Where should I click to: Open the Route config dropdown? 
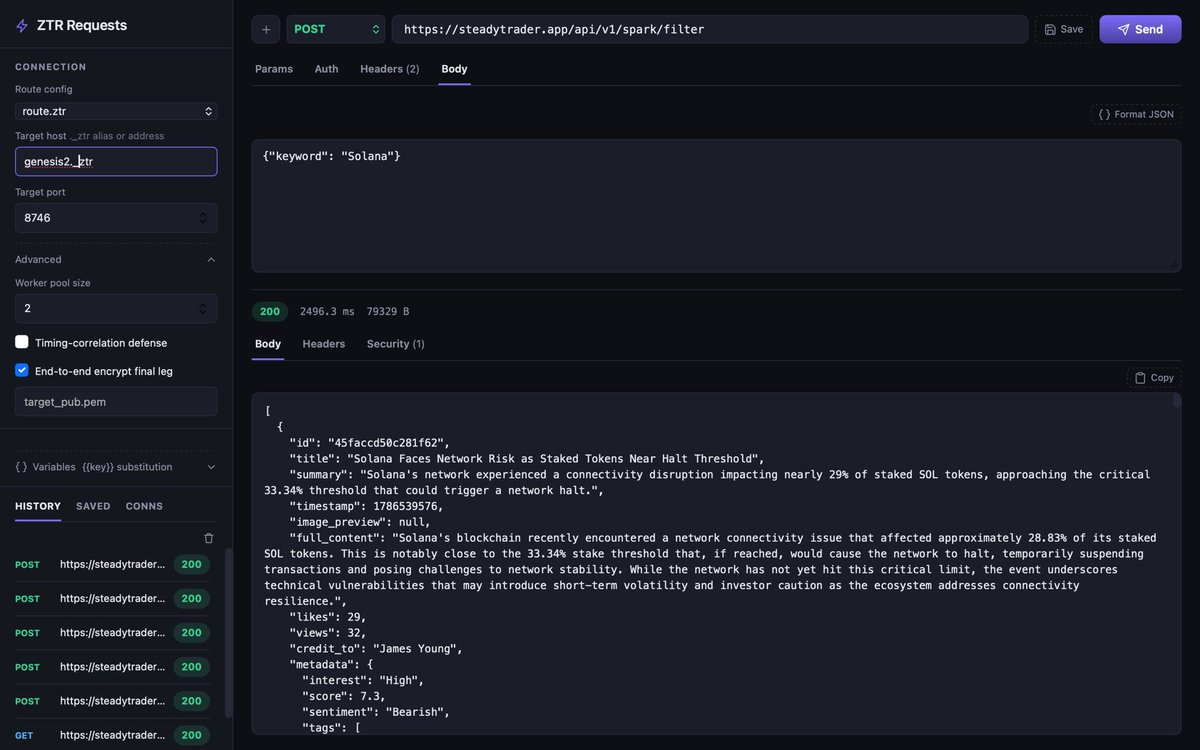tap(116, 111)
